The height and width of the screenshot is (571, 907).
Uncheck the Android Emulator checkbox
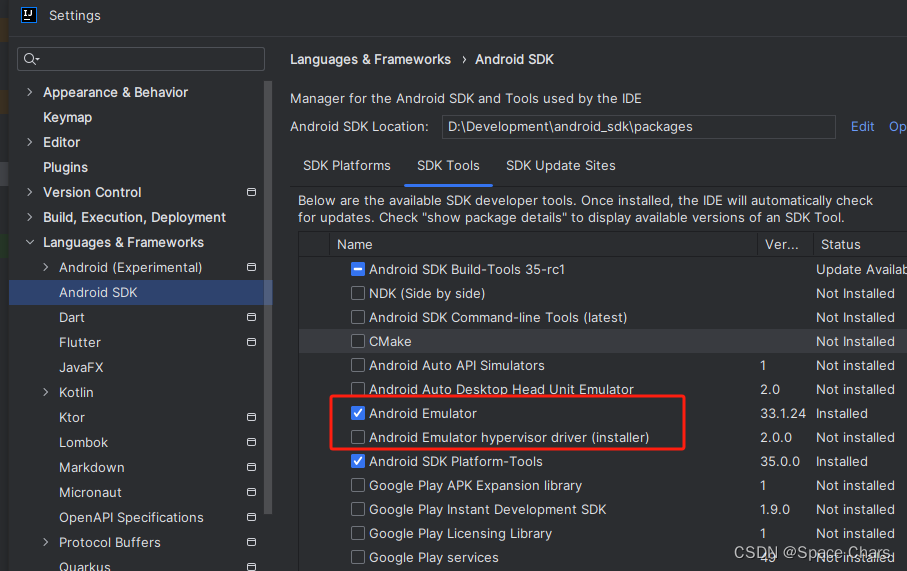[357, 413]
